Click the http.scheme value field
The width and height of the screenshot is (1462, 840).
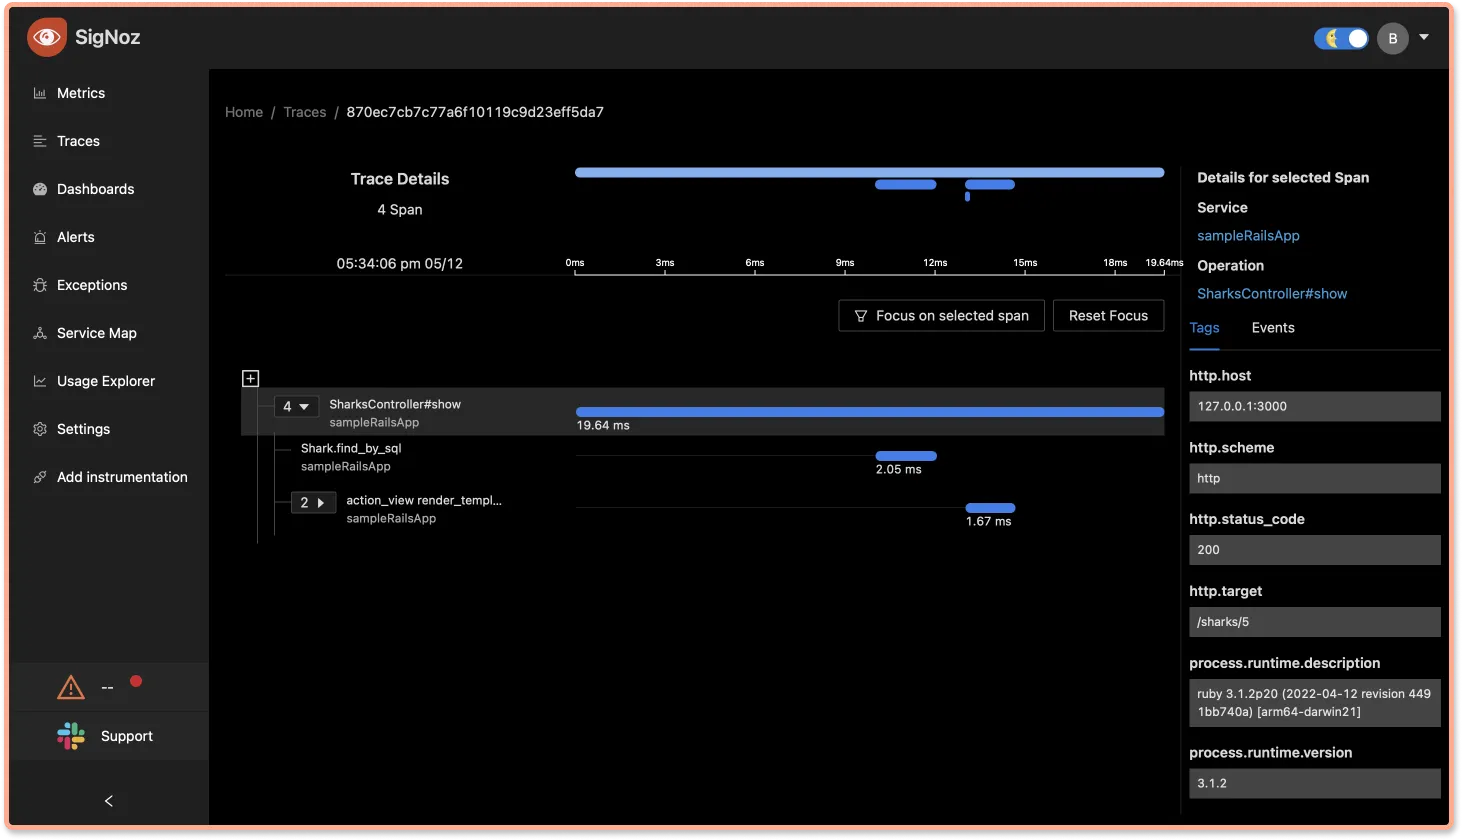[x=1315, y=478]
